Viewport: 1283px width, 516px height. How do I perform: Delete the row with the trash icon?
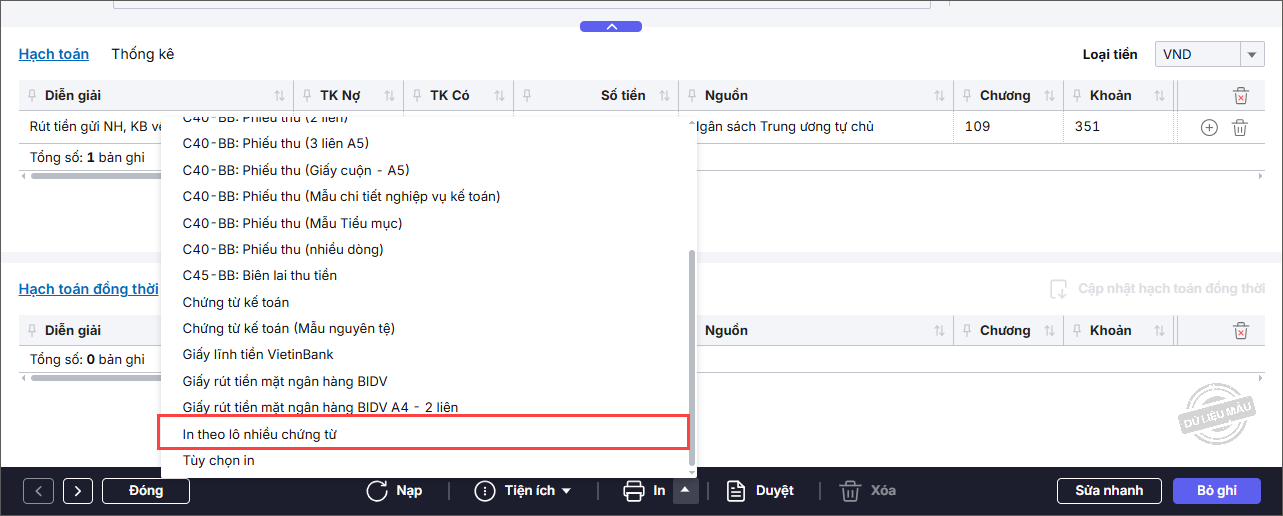coord(1239,127)
